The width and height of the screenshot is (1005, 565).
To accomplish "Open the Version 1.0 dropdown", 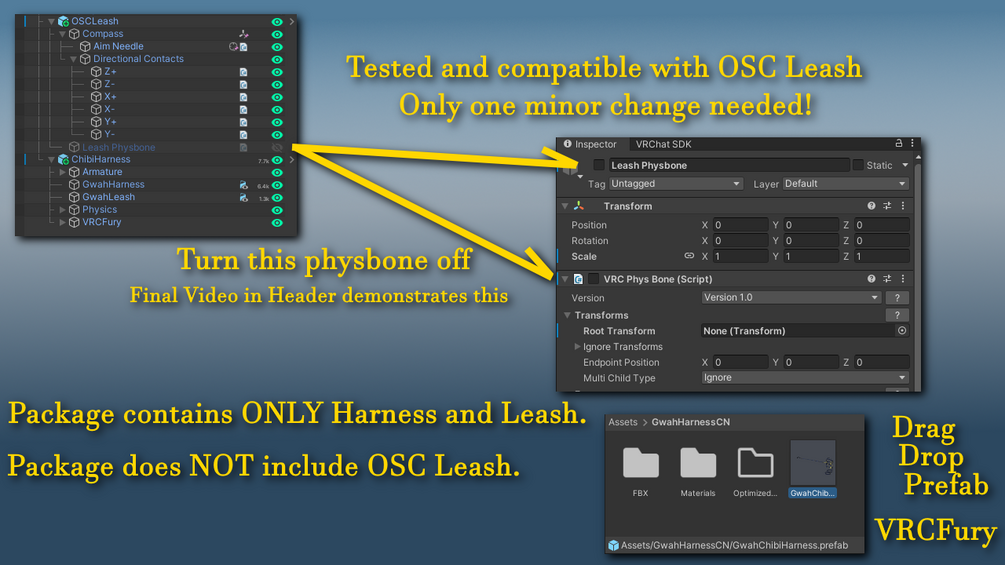I will click(x=791, y=298).
